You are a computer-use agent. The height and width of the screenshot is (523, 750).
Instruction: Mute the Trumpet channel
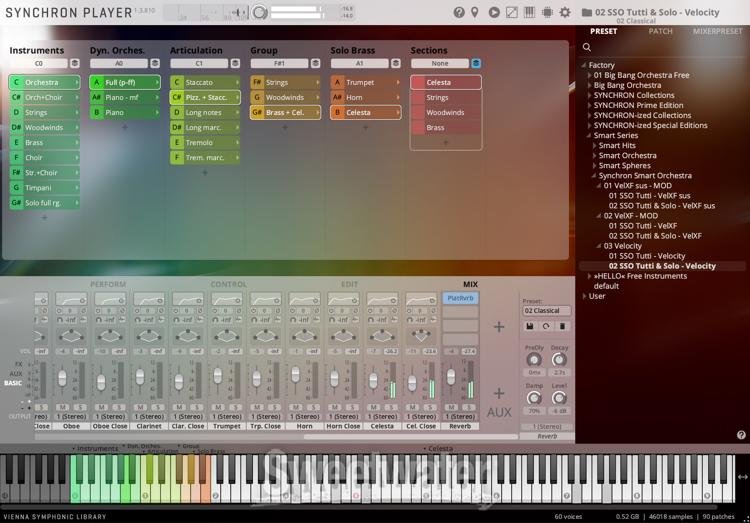(218, 407)
